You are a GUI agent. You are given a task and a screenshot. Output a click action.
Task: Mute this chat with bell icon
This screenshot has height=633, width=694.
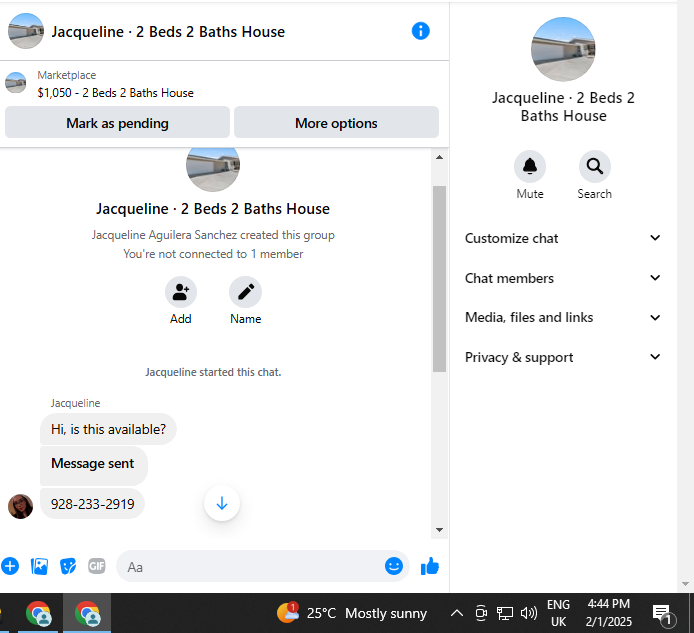coord(529,167)
